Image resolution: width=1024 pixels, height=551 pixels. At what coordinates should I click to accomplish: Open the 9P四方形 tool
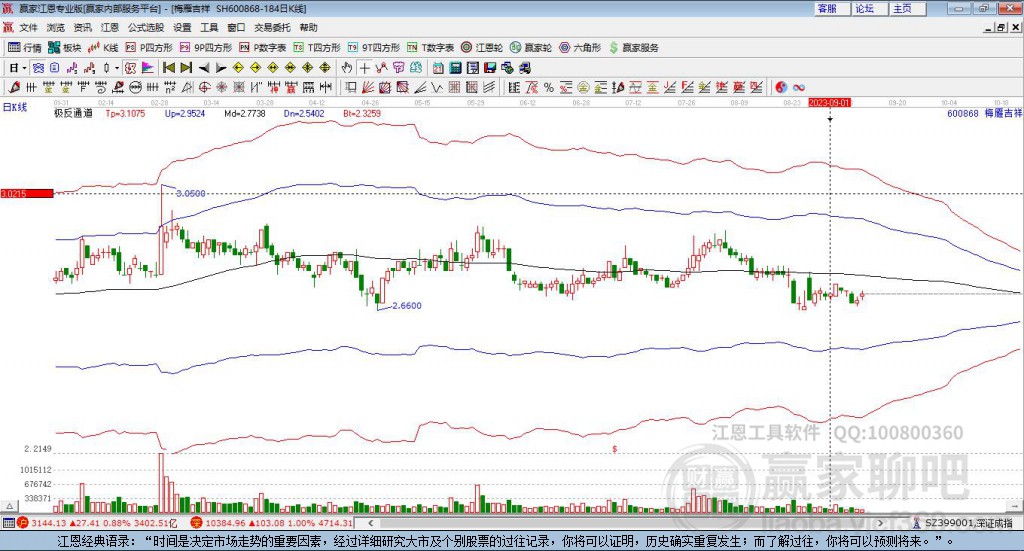(x=206, y=48)
